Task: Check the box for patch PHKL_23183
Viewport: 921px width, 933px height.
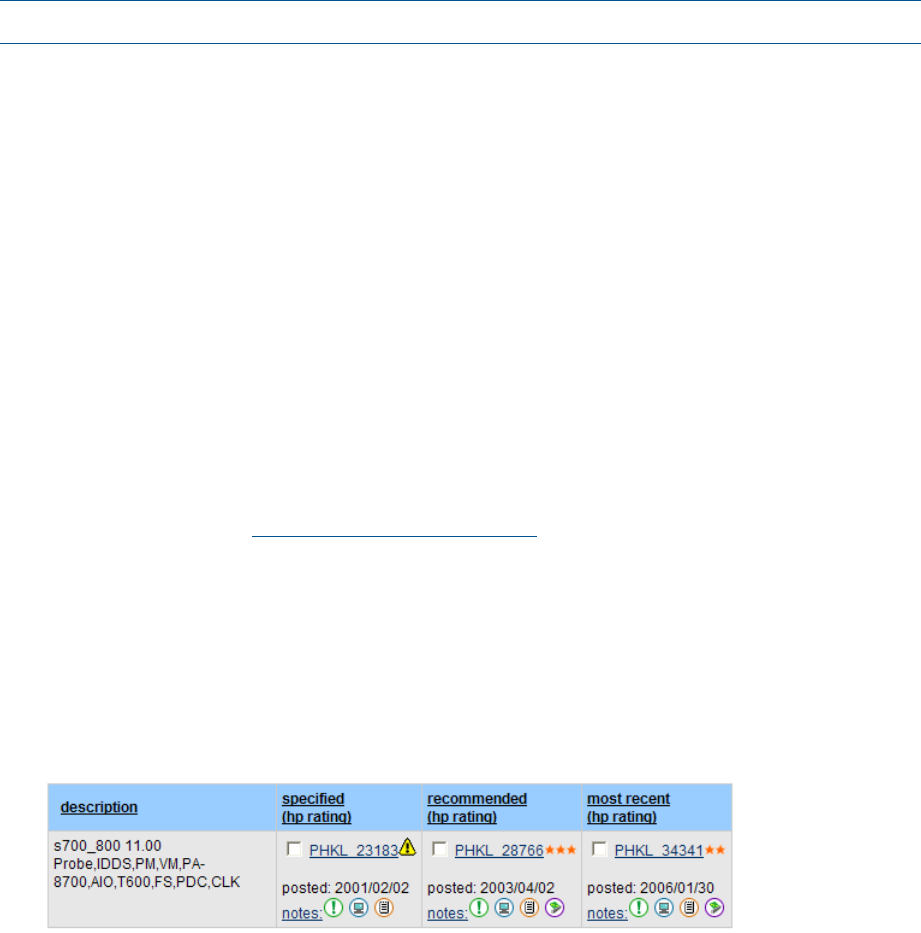Action: (294, 849)
